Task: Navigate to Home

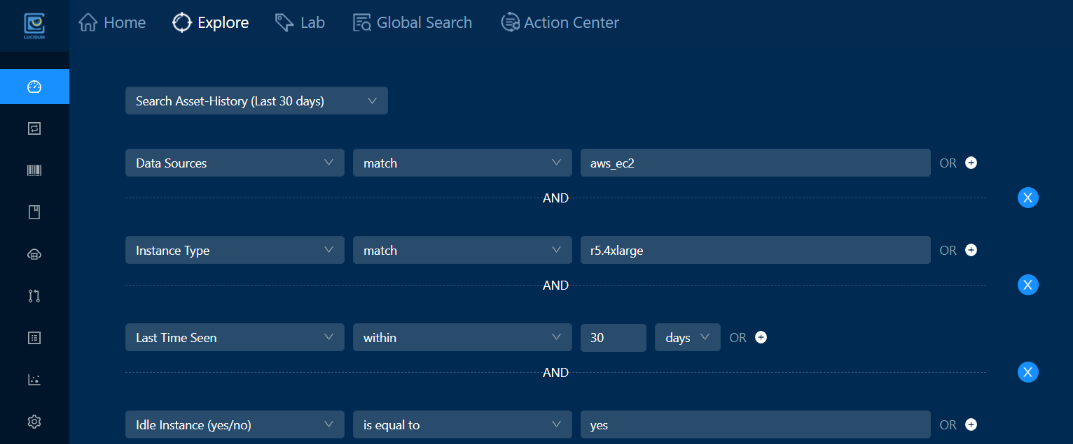Action: [x=112, y=23]
